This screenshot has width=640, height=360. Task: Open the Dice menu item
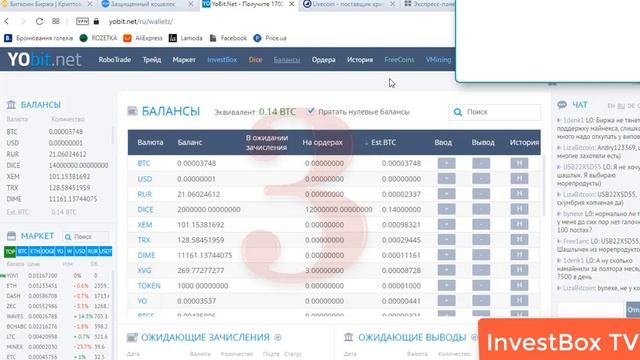256,60
